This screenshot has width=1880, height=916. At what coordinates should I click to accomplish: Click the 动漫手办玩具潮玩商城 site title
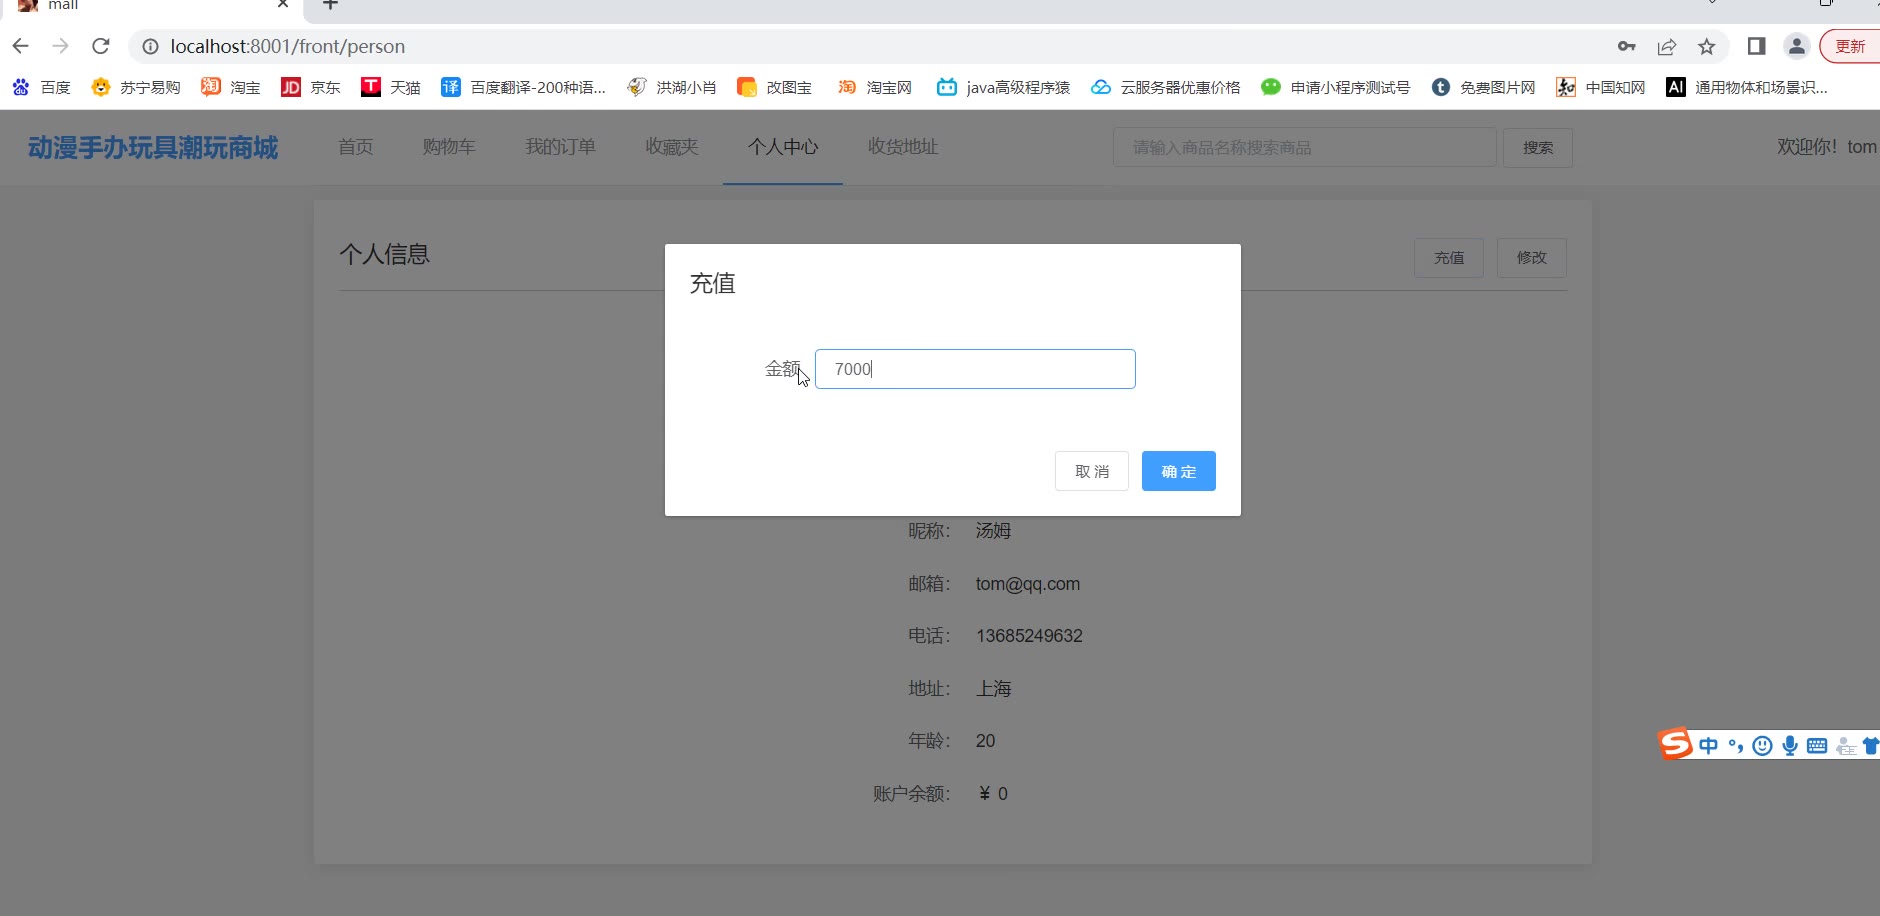pos(153,148)
